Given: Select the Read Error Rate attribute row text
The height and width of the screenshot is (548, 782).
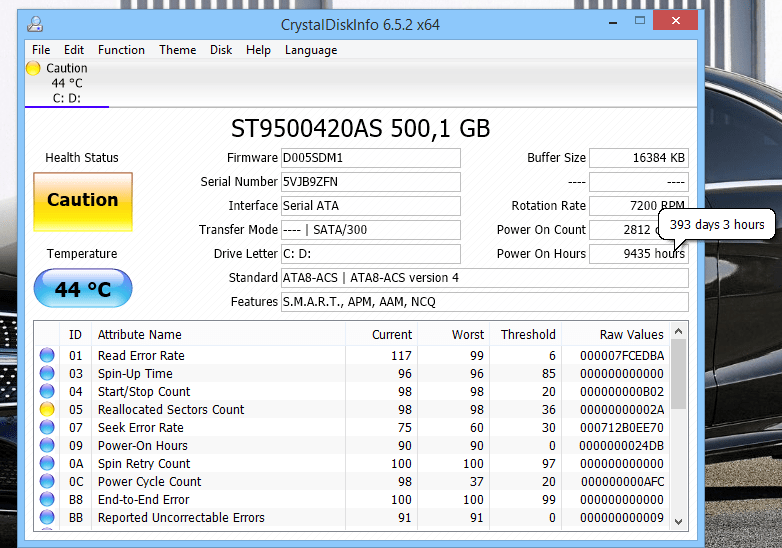Looking at the screenshot, I should coord(141,356).
